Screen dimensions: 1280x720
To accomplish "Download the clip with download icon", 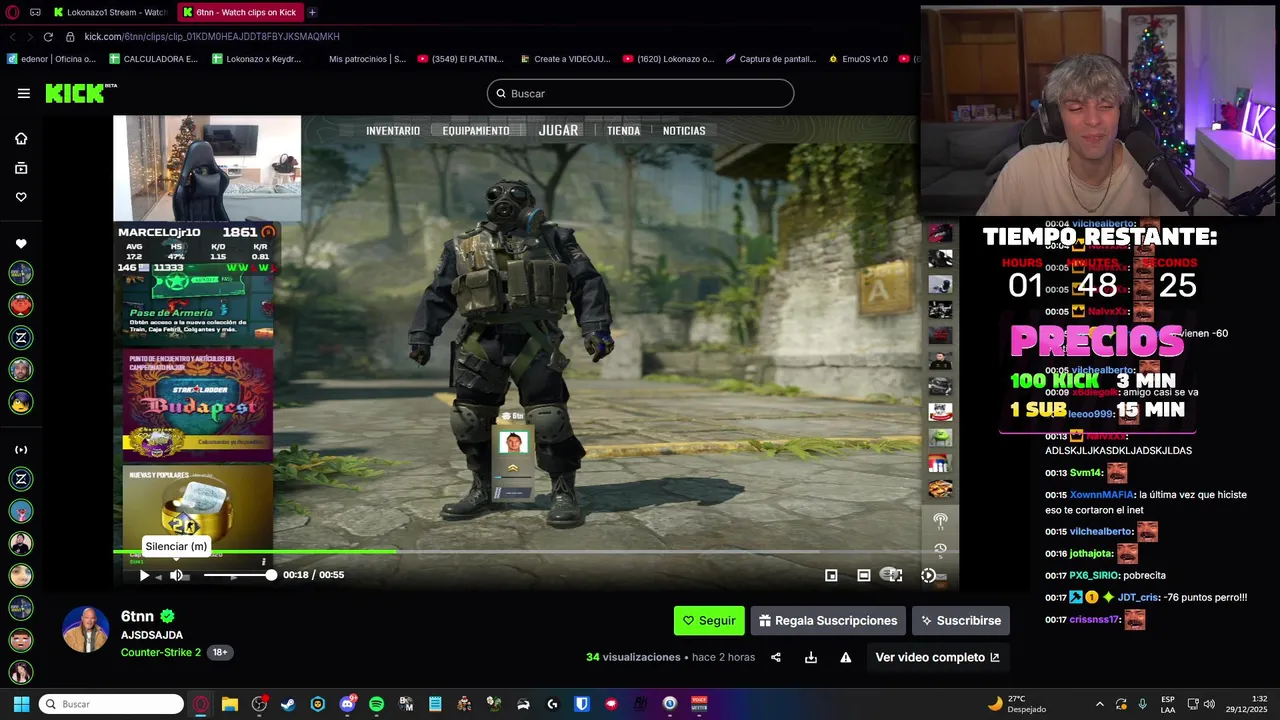I will tap(811, 657).
